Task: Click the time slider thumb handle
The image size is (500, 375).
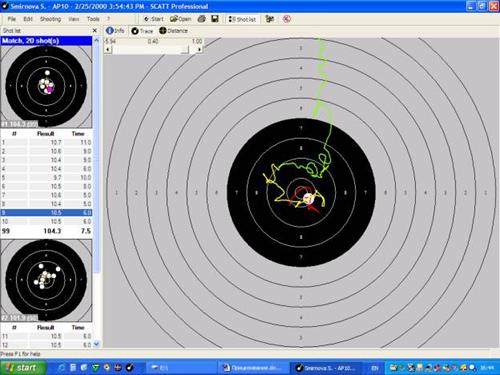Action: pos(185,50)
